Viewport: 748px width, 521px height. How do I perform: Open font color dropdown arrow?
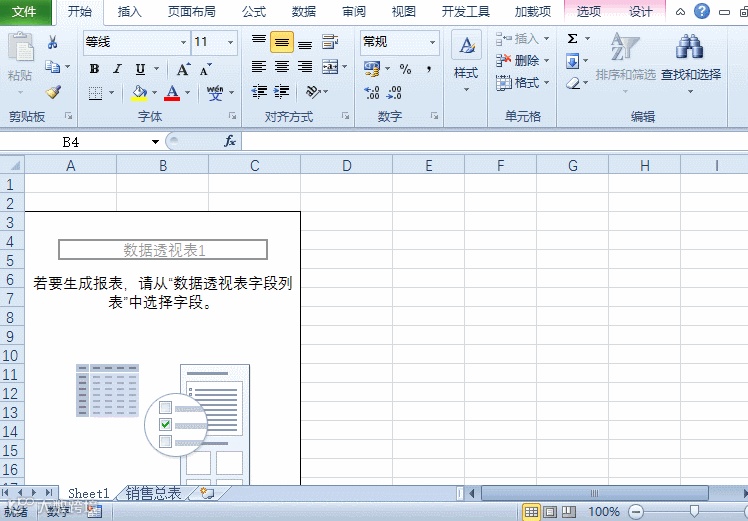187,93
